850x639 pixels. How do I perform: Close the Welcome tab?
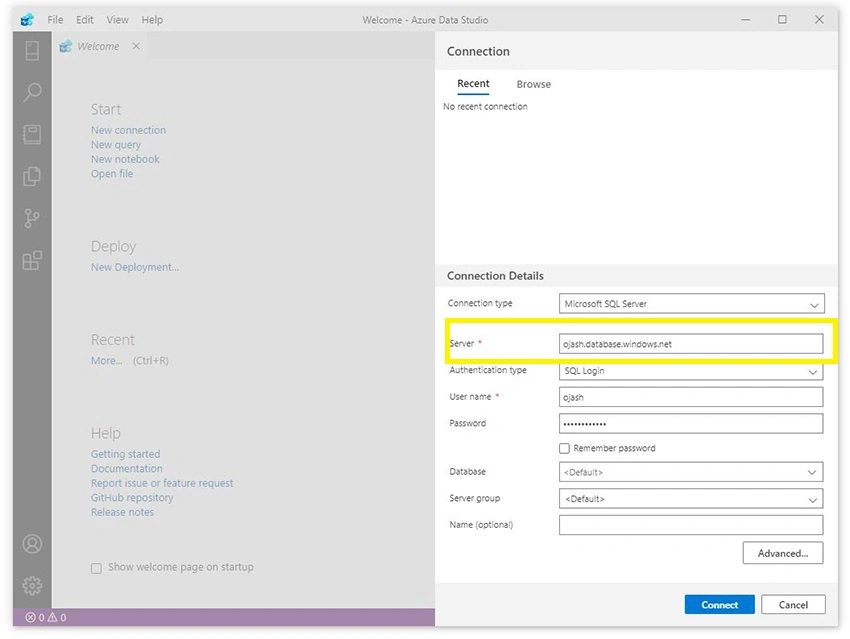click(136, 46)
